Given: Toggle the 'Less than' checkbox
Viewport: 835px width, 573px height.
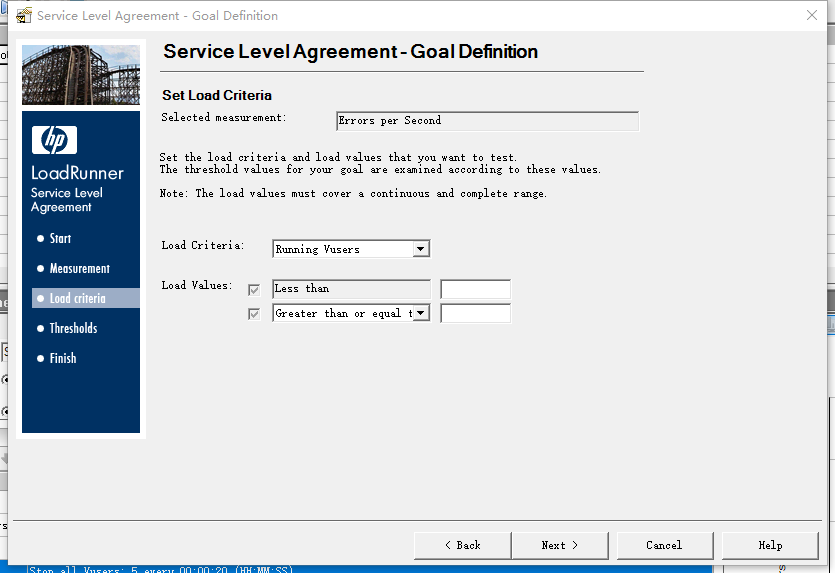Looking at the screenshot, I should pyautogui.click(x=254, y=290).
